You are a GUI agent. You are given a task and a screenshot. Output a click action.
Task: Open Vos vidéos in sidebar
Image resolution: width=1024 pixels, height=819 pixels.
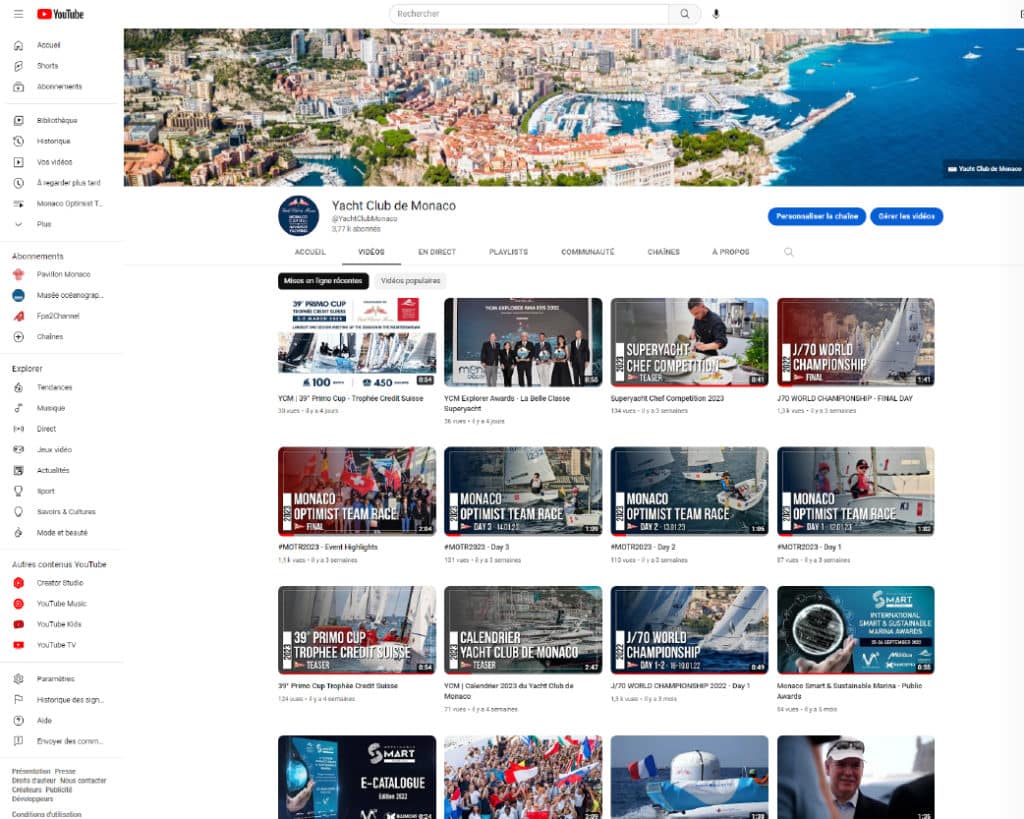click(x=54, y=162)
